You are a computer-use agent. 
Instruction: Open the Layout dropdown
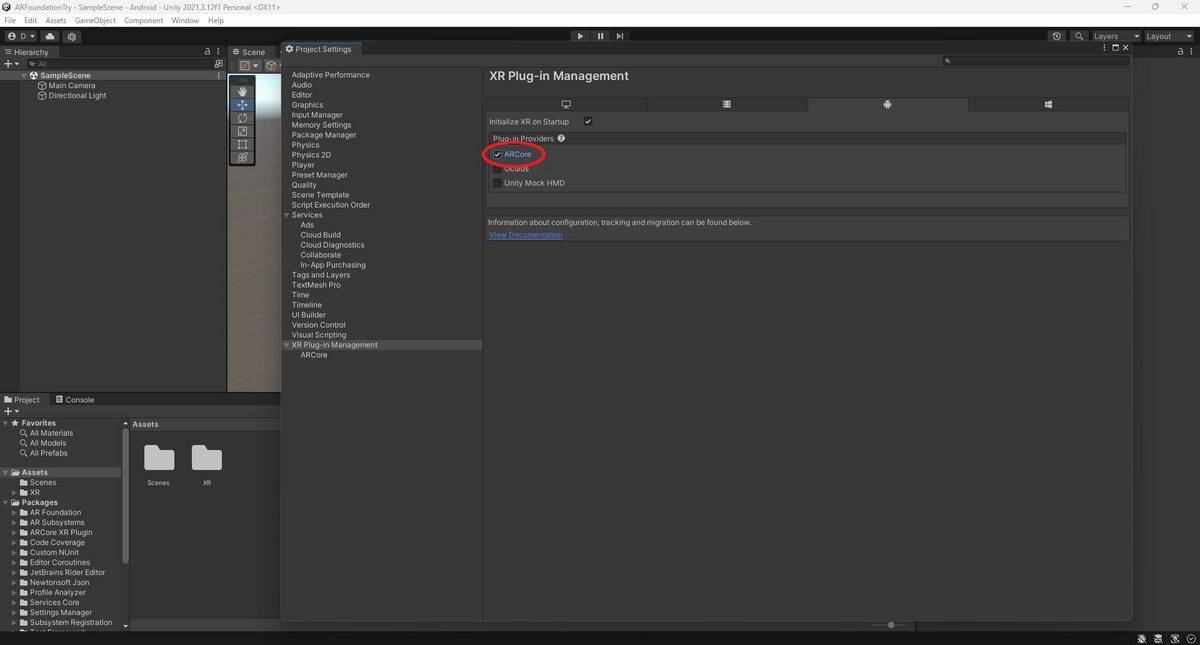pyautogui.click(x=1168, y=36)
